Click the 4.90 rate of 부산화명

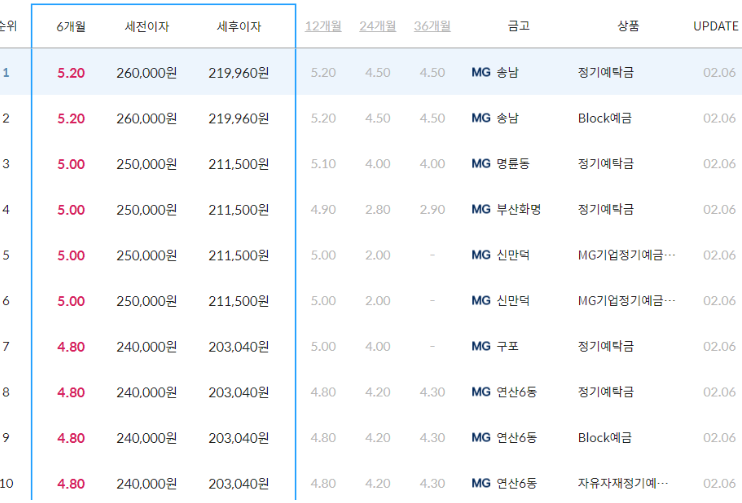[x=323, y=210]
